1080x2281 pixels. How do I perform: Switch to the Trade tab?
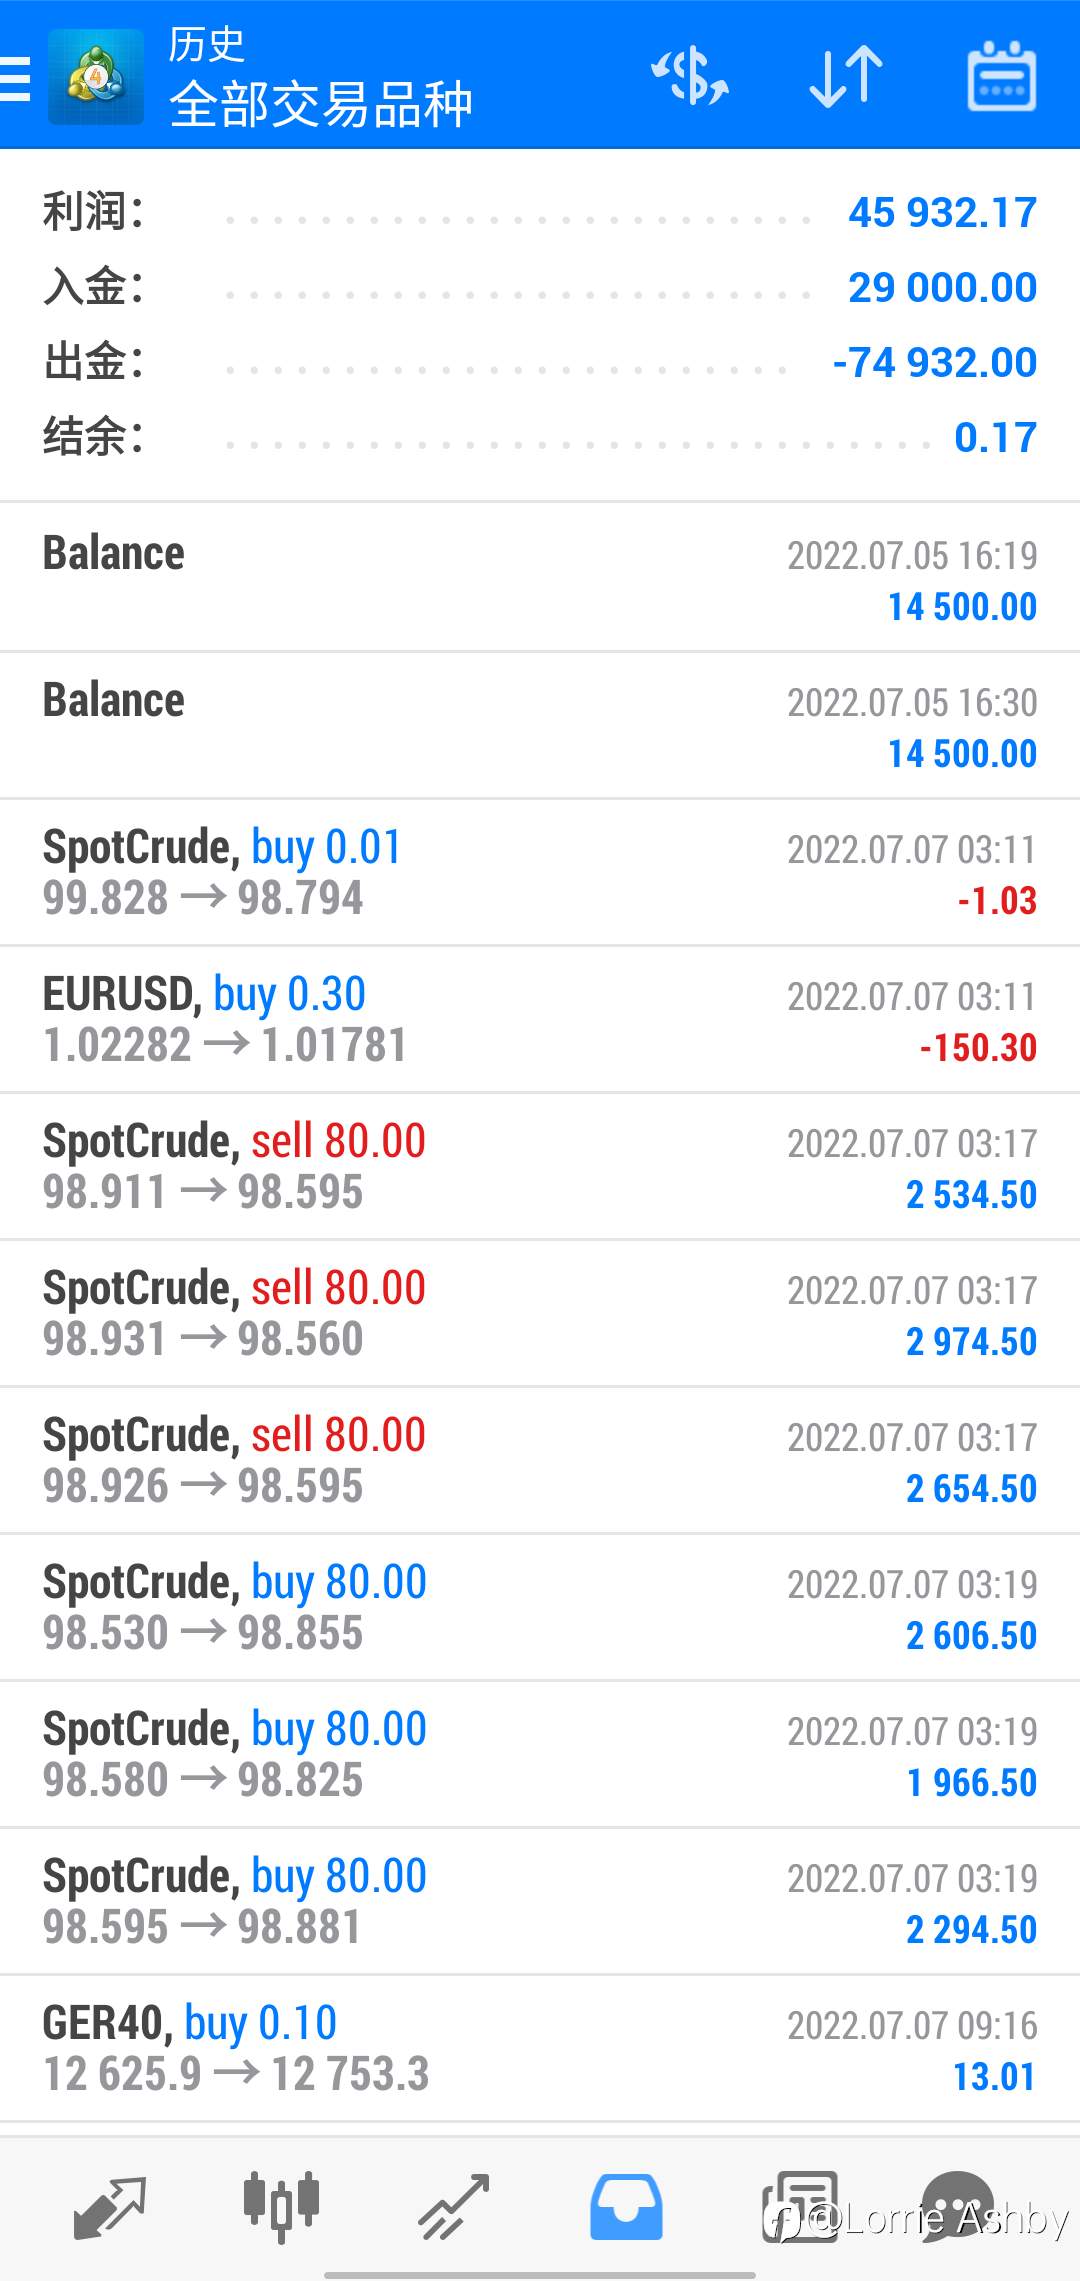(x=453, y=2206)
